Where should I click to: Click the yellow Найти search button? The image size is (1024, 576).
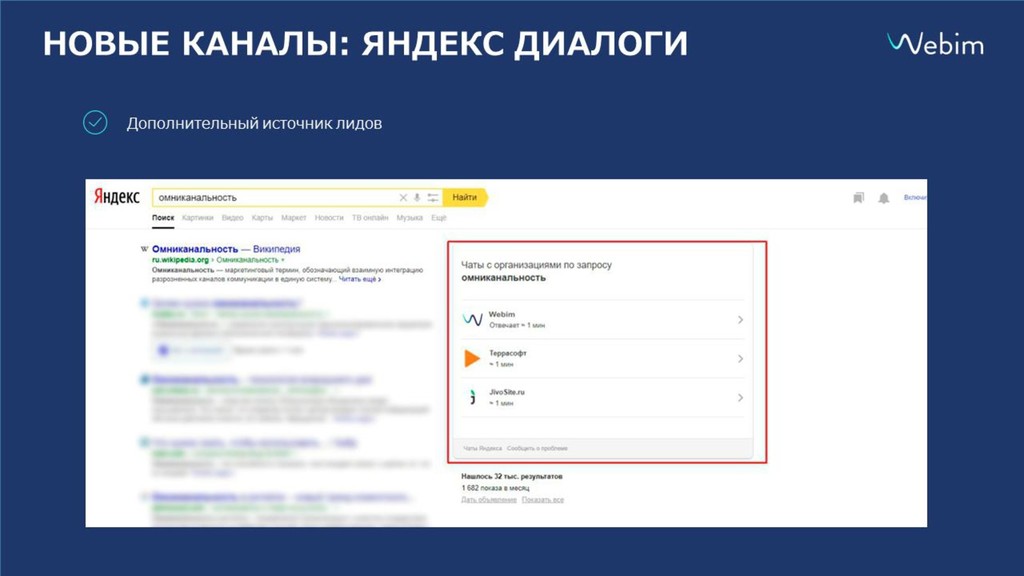coord(465,197)
